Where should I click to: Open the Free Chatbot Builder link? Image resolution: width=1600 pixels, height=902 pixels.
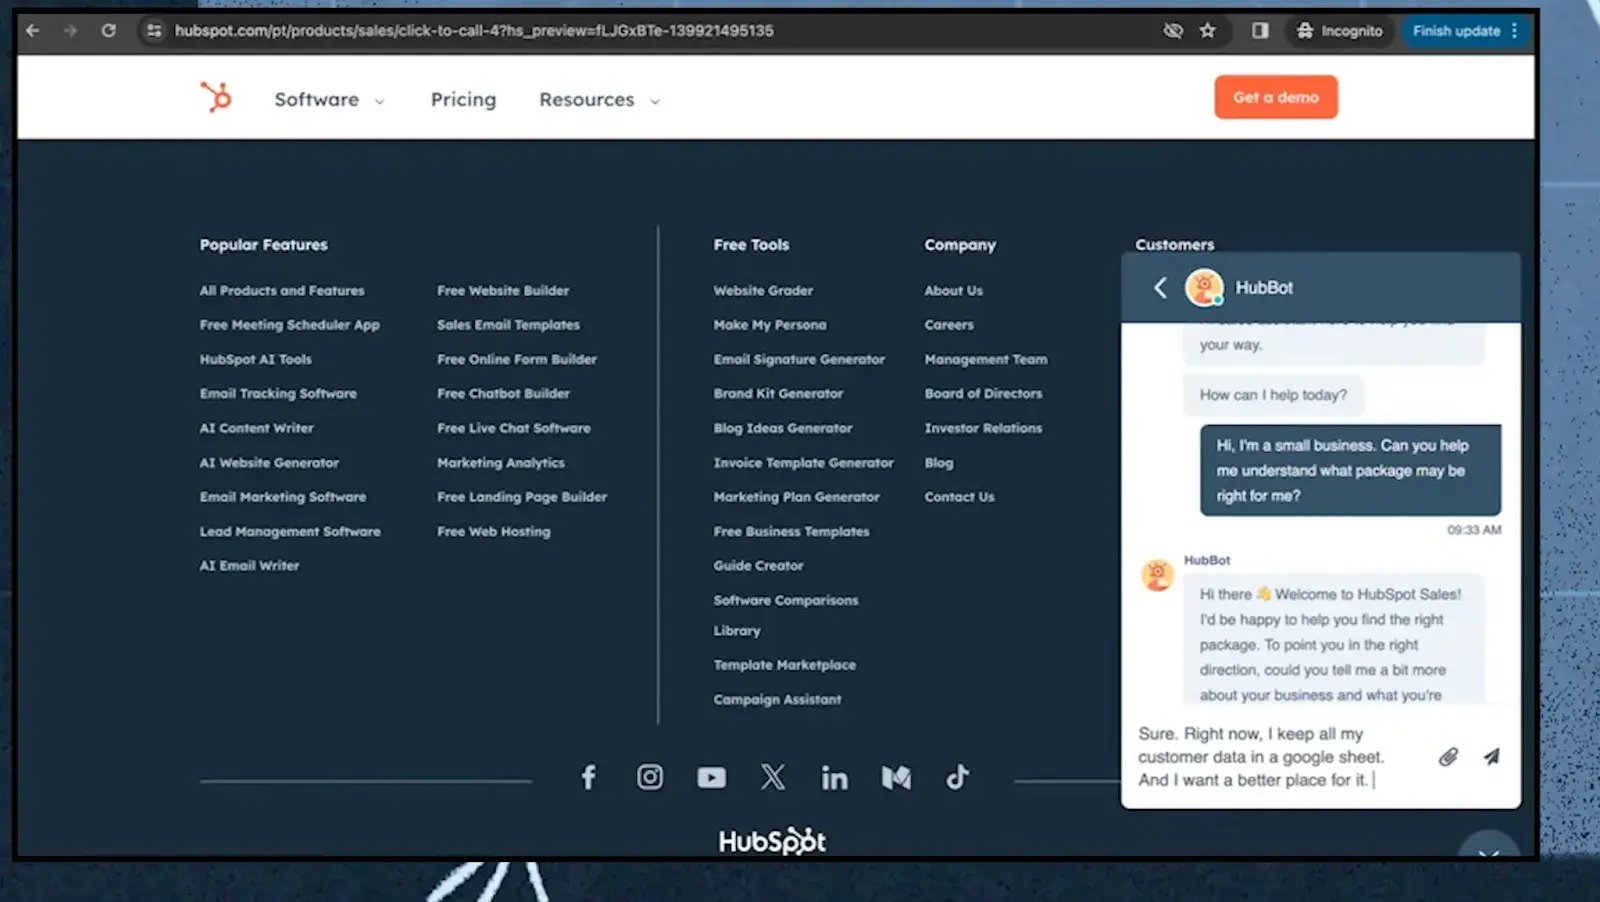click(503, 394)
